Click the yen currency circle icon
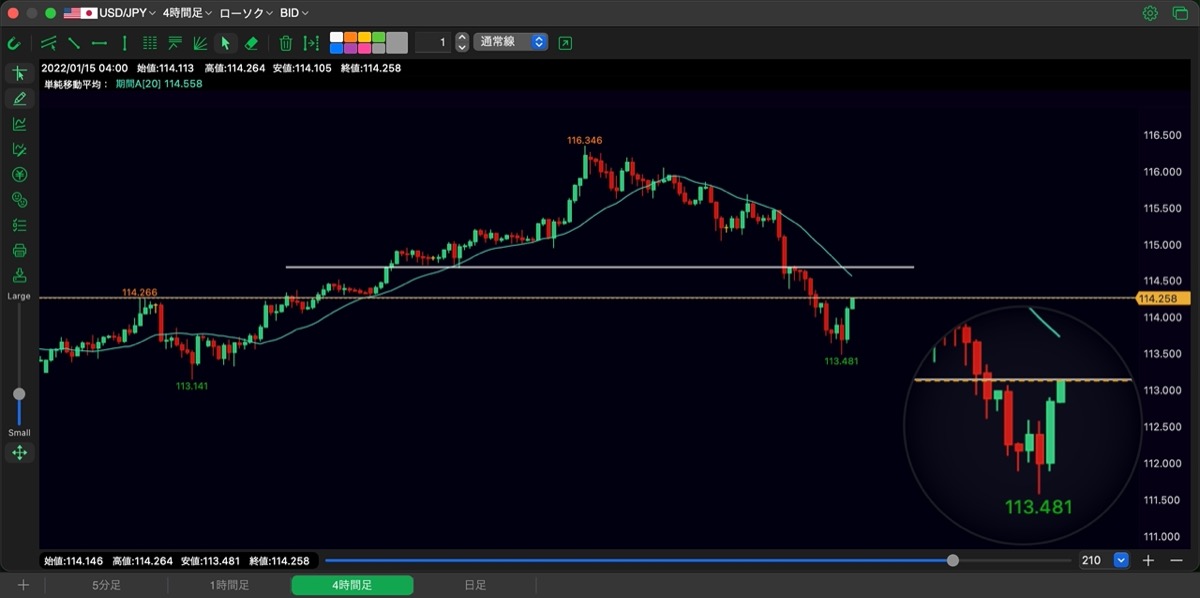The width and height of the screenshot is (1200, 598). pyautogui.click(x=19, y=174)
